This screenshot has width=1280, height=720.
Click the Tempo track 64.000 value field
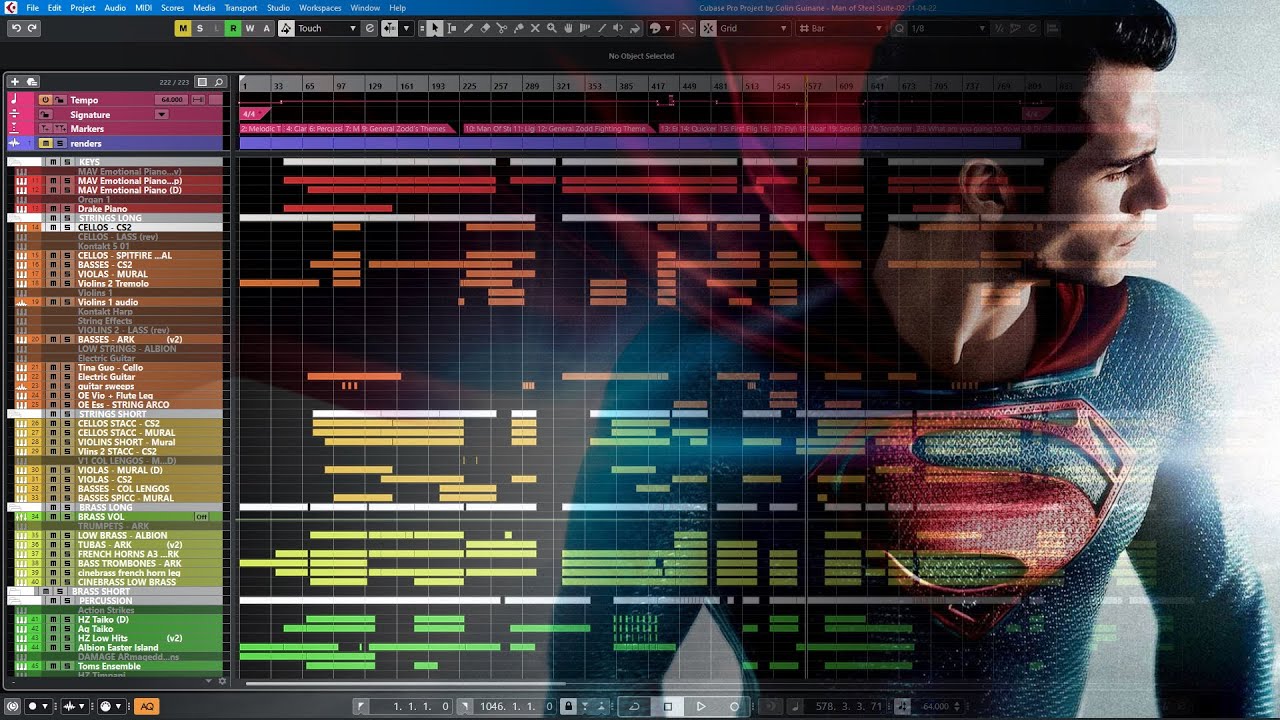point(172,100)
